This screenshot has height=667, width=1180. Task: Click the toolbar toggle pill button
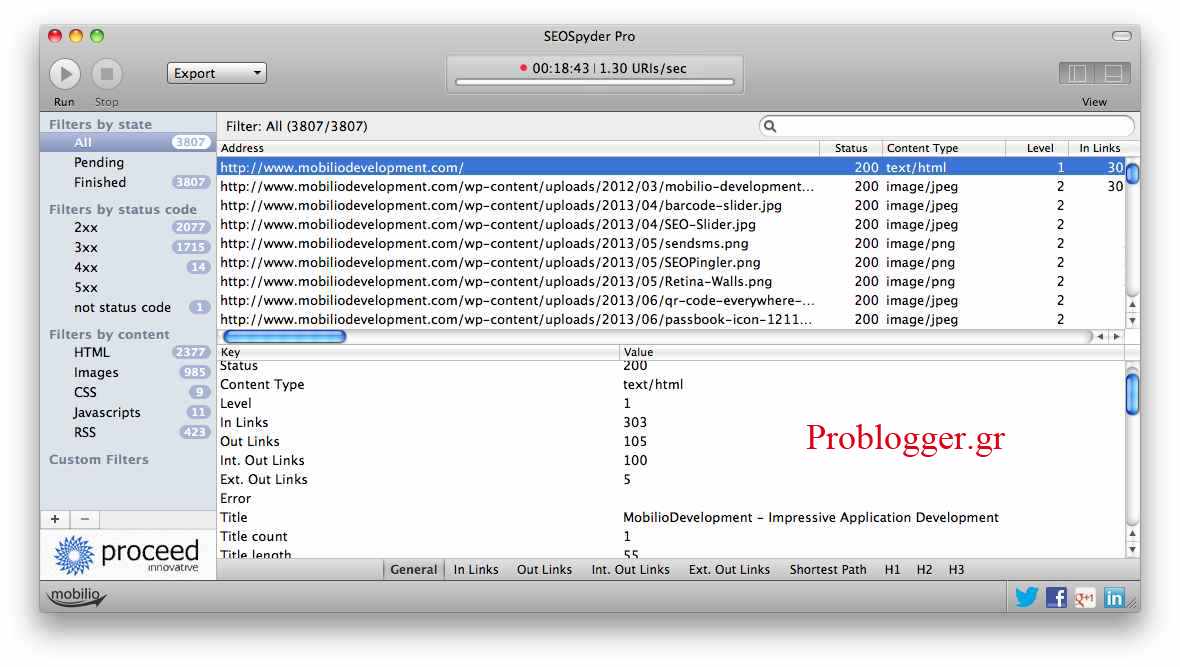[x=1121, y=35]
